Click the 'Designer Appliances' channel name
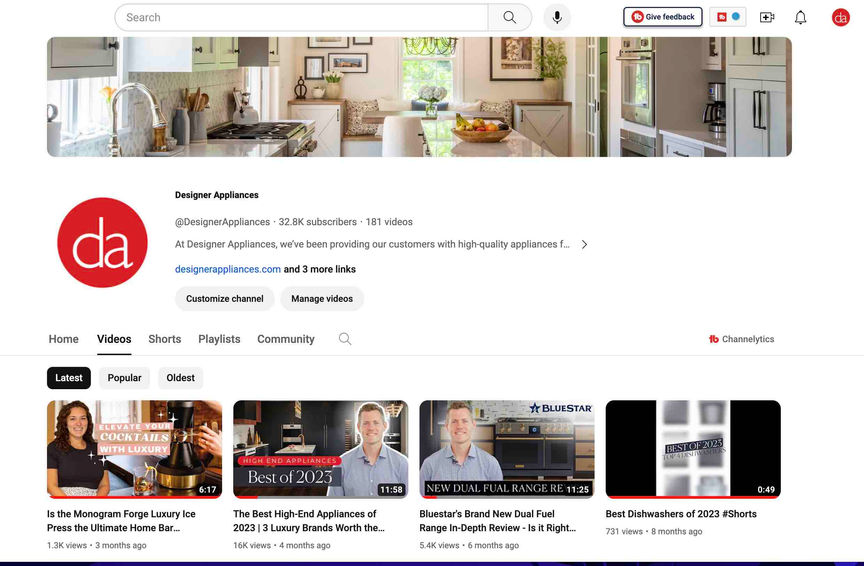The height and width of the screenshot is (566, 864). [217, 195]
